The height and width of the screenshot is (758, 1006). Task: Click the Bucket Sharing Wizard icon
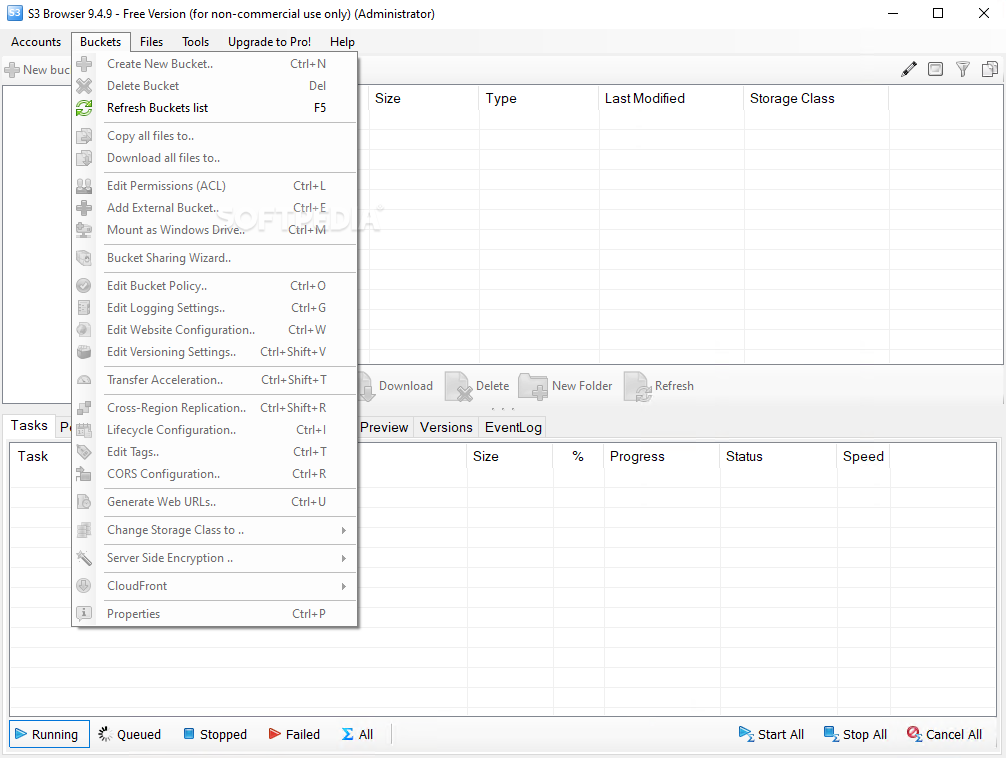click(x=84, y=258)
